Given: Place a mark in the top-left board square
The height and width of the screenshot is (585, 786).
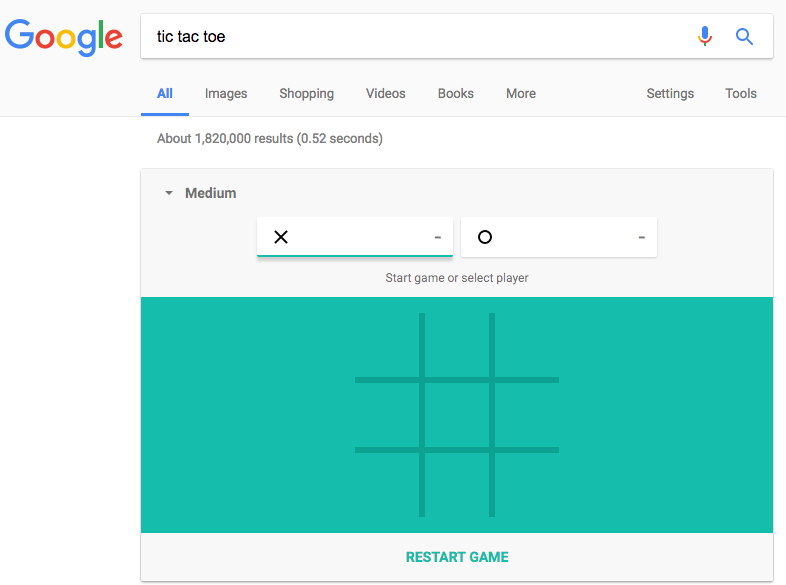Looking at the screenshot, I should (387, 346).
